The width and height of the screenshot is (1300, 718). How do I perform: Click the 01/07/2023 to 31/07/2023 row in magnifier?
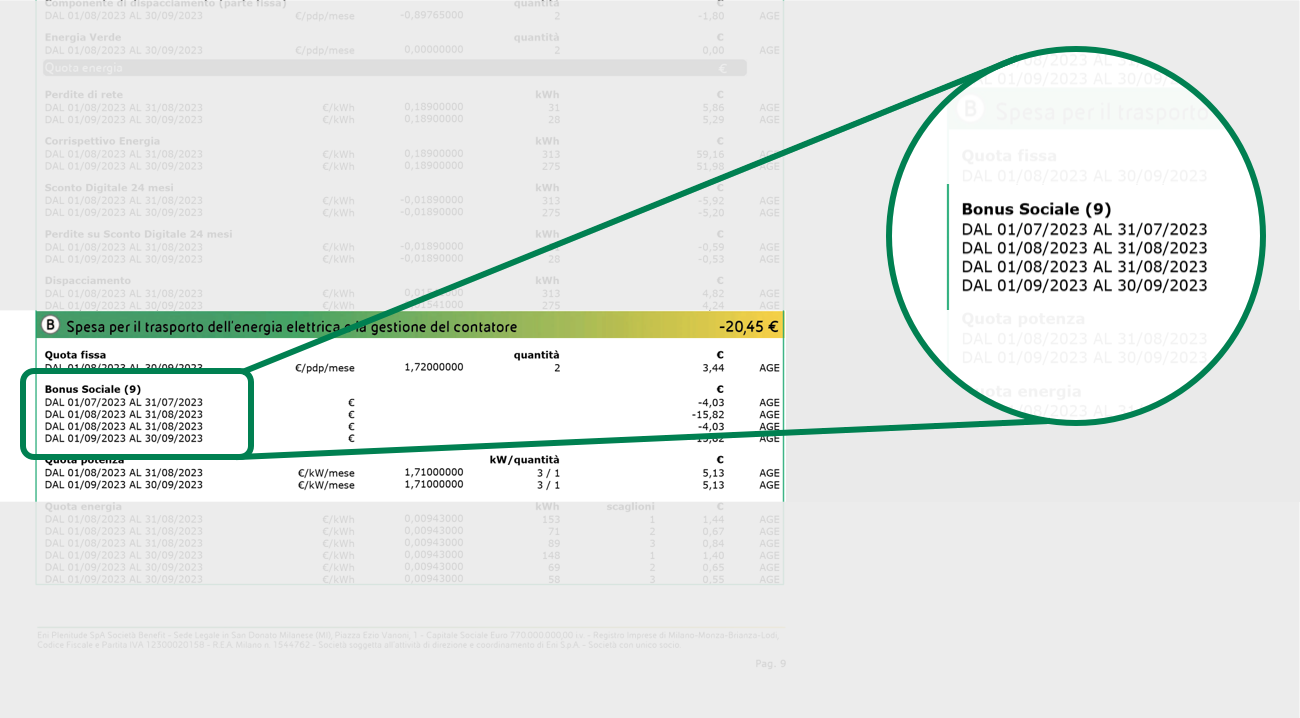pyautogui.click(x=1084, y=229)
